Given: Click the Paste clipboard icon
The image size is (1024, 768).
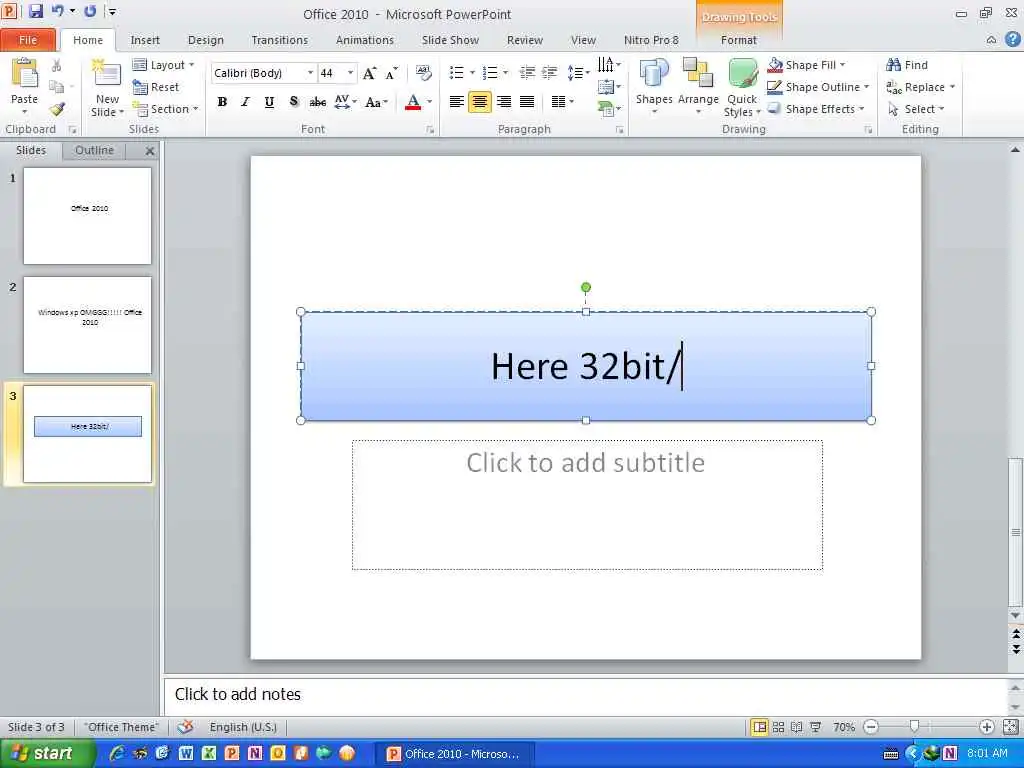Looking at the screenshot, I should point(25,73).
